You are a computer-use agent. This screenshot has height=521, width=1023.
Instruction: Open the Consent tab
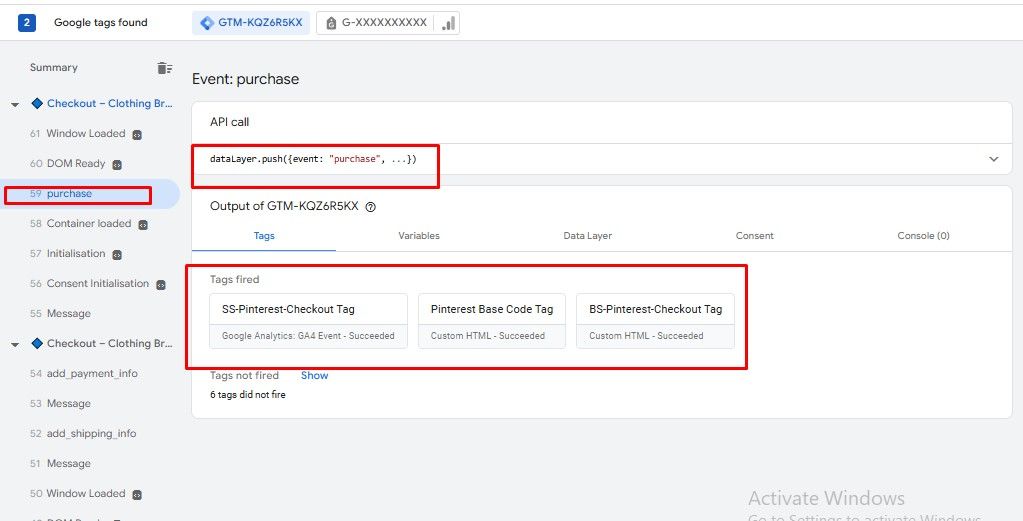pyautogui.click(x=754, y=236)
